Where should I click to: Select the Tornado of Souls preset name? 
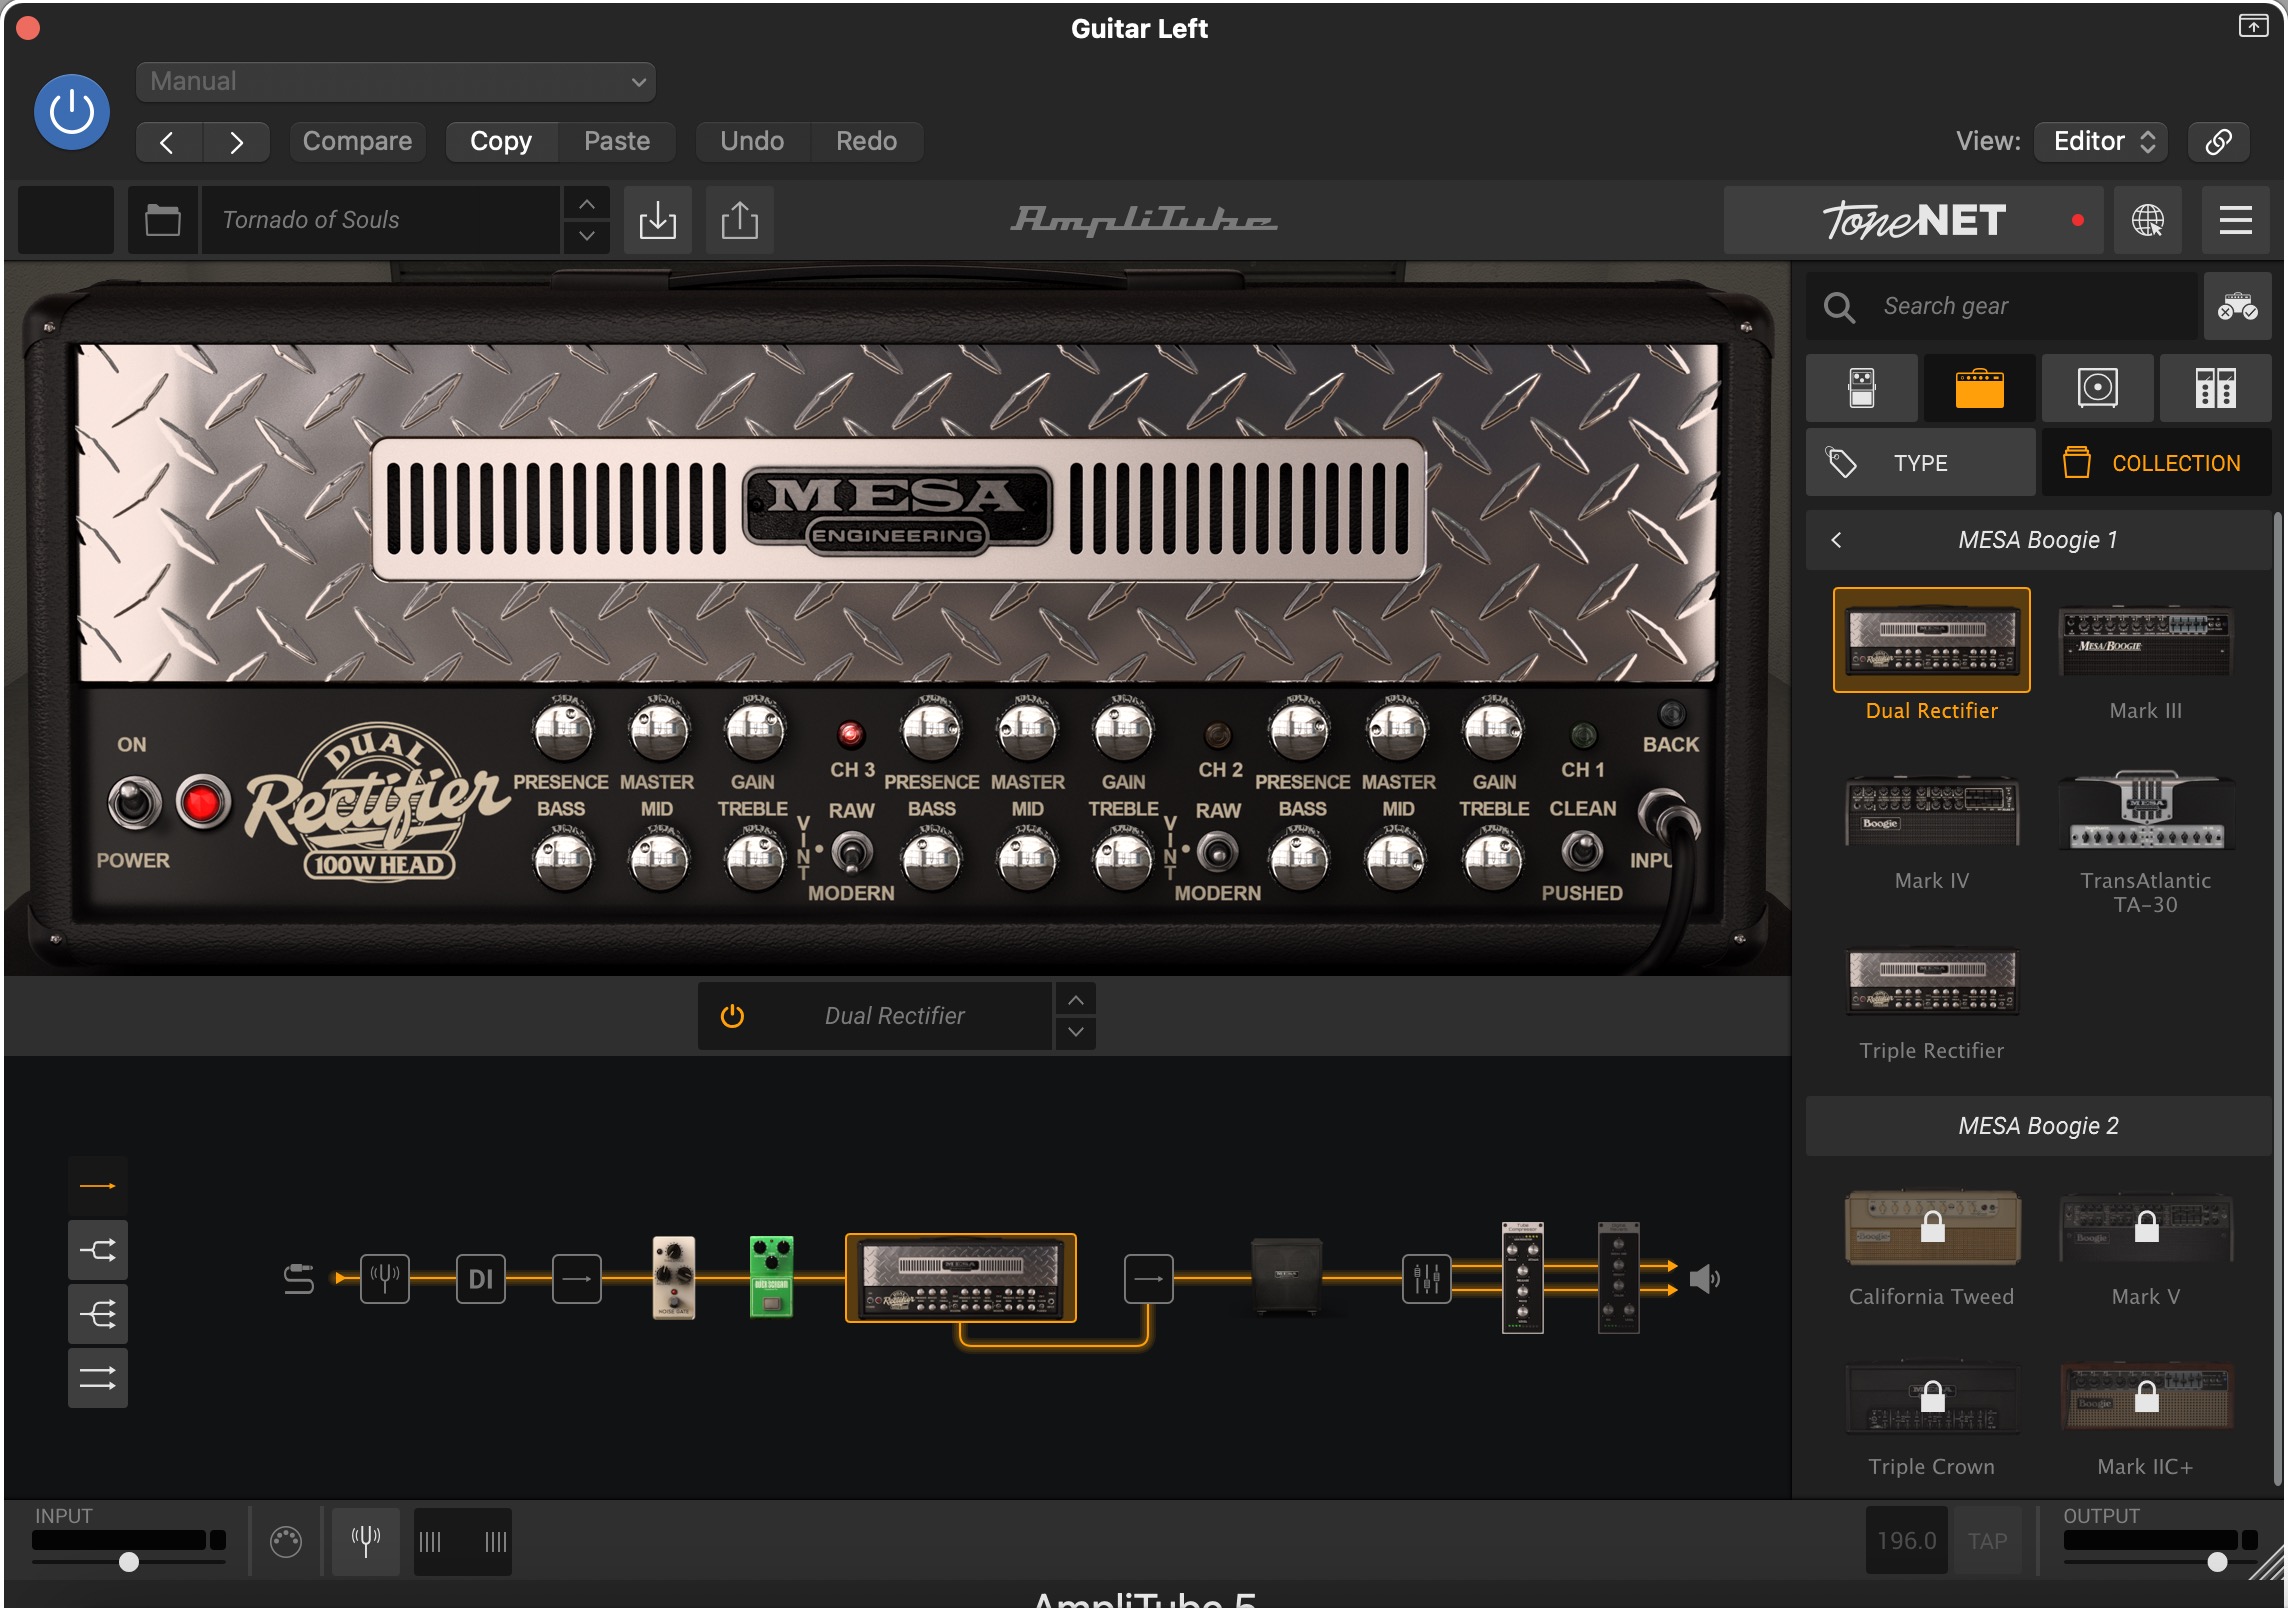coord(380,220)
